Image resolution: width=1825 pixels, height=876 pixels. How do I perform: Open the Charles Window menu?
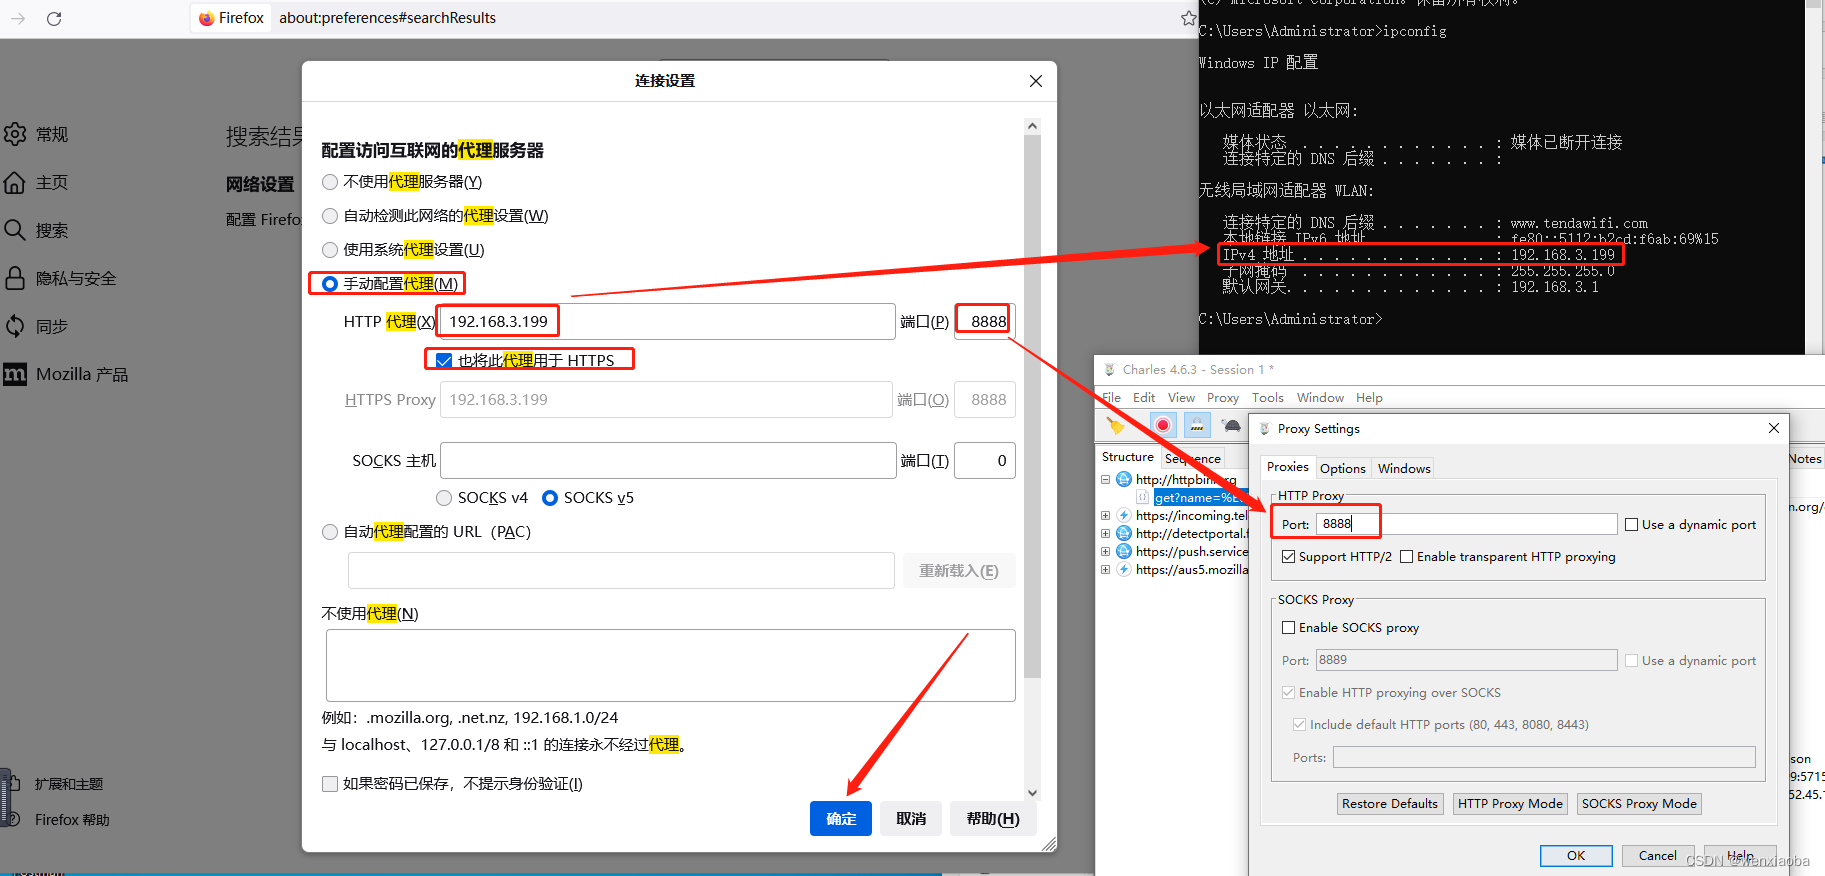(x=1320, y=398)
